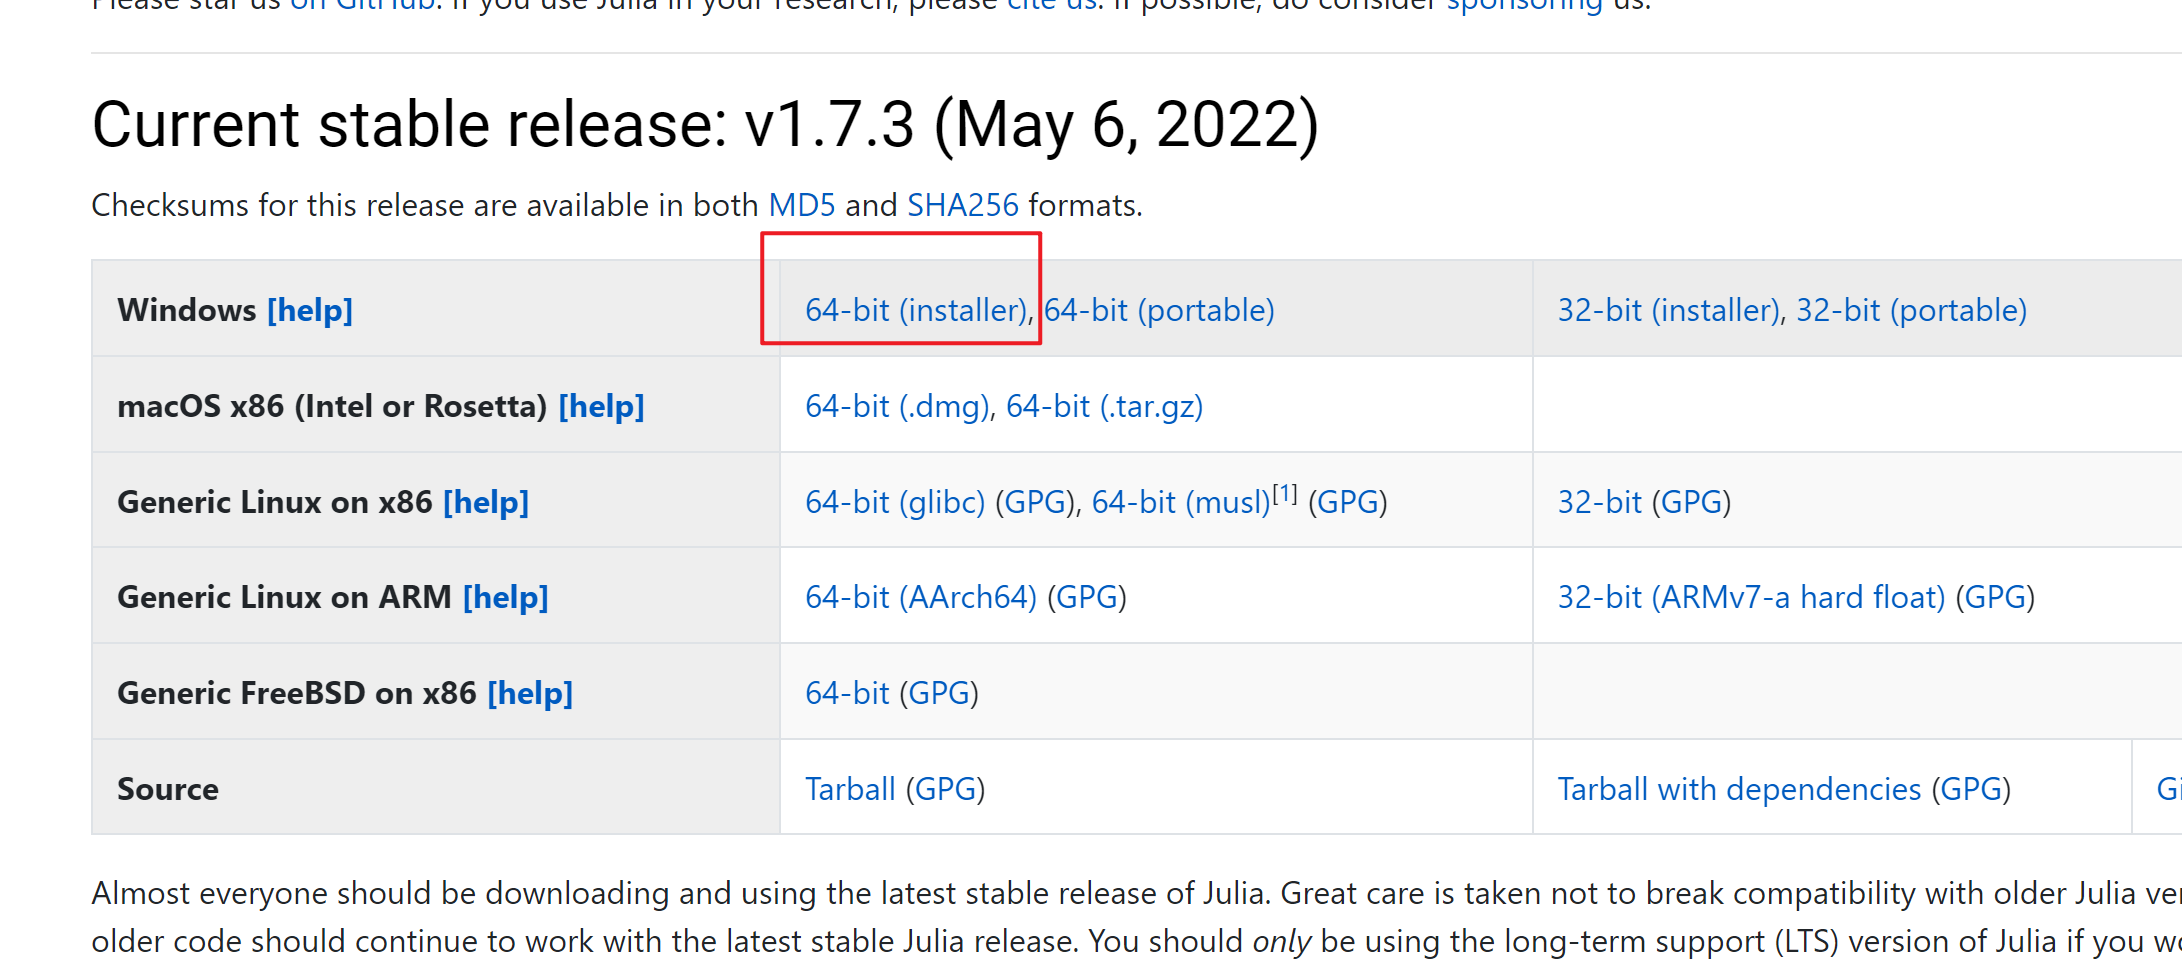Viewport: 2182px width, 973px height.
Task: Download Windows 64-bit (portable) version
Action: [1159, 310]
